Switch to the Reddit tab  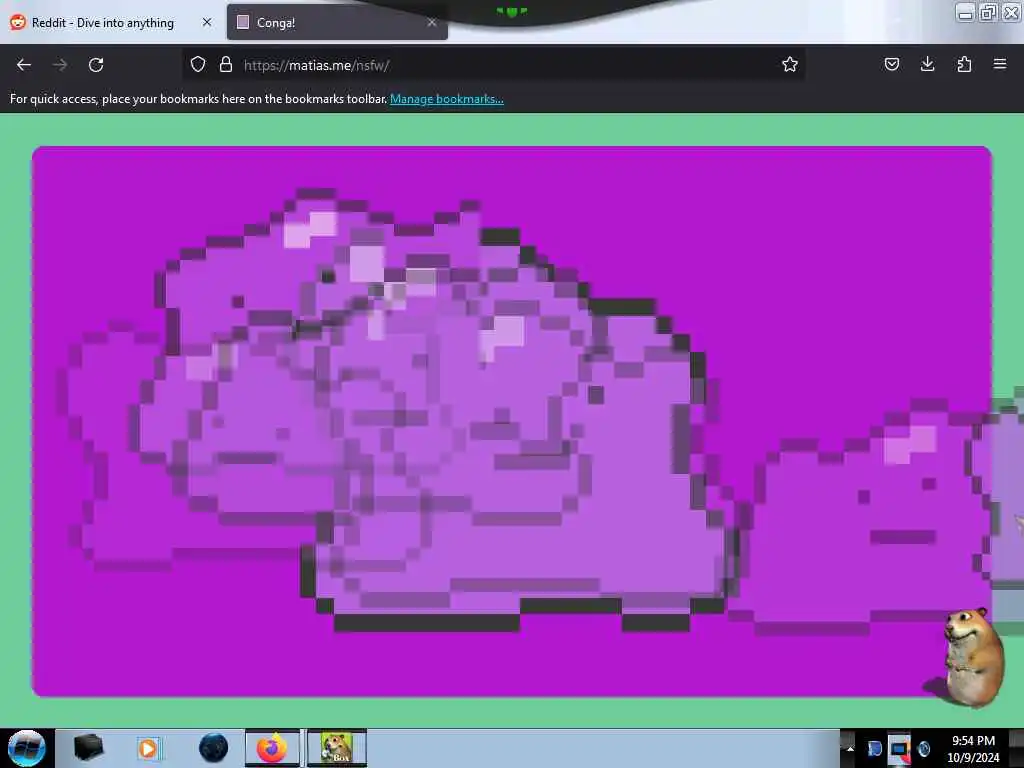coord(112,23)
